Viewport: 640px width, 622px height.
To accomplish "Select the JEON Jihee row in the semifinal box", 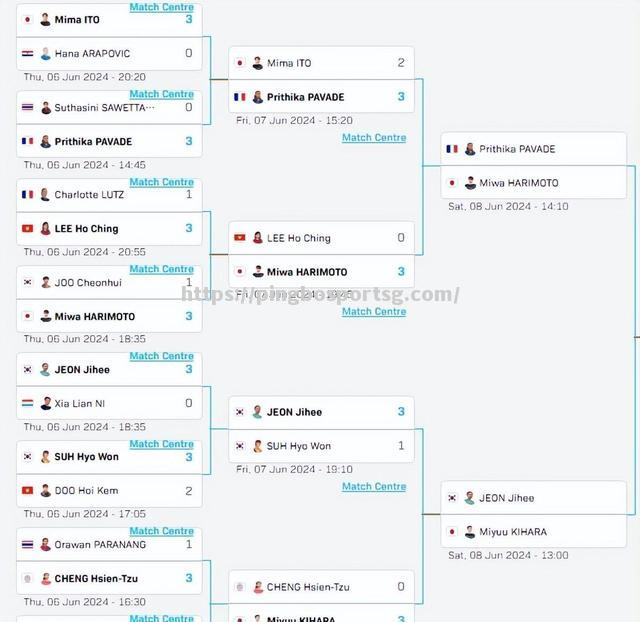I will 533,498.
